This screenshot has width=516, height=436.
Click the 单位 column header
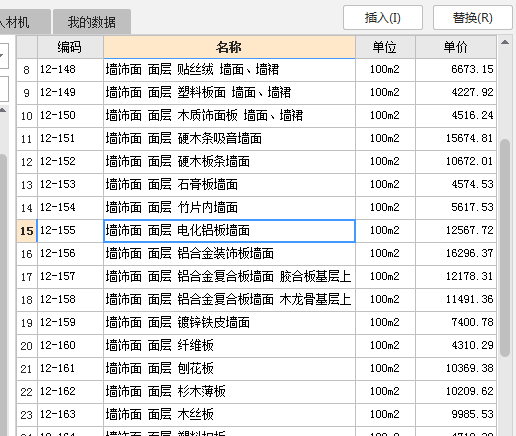click(x=385, y=47)
